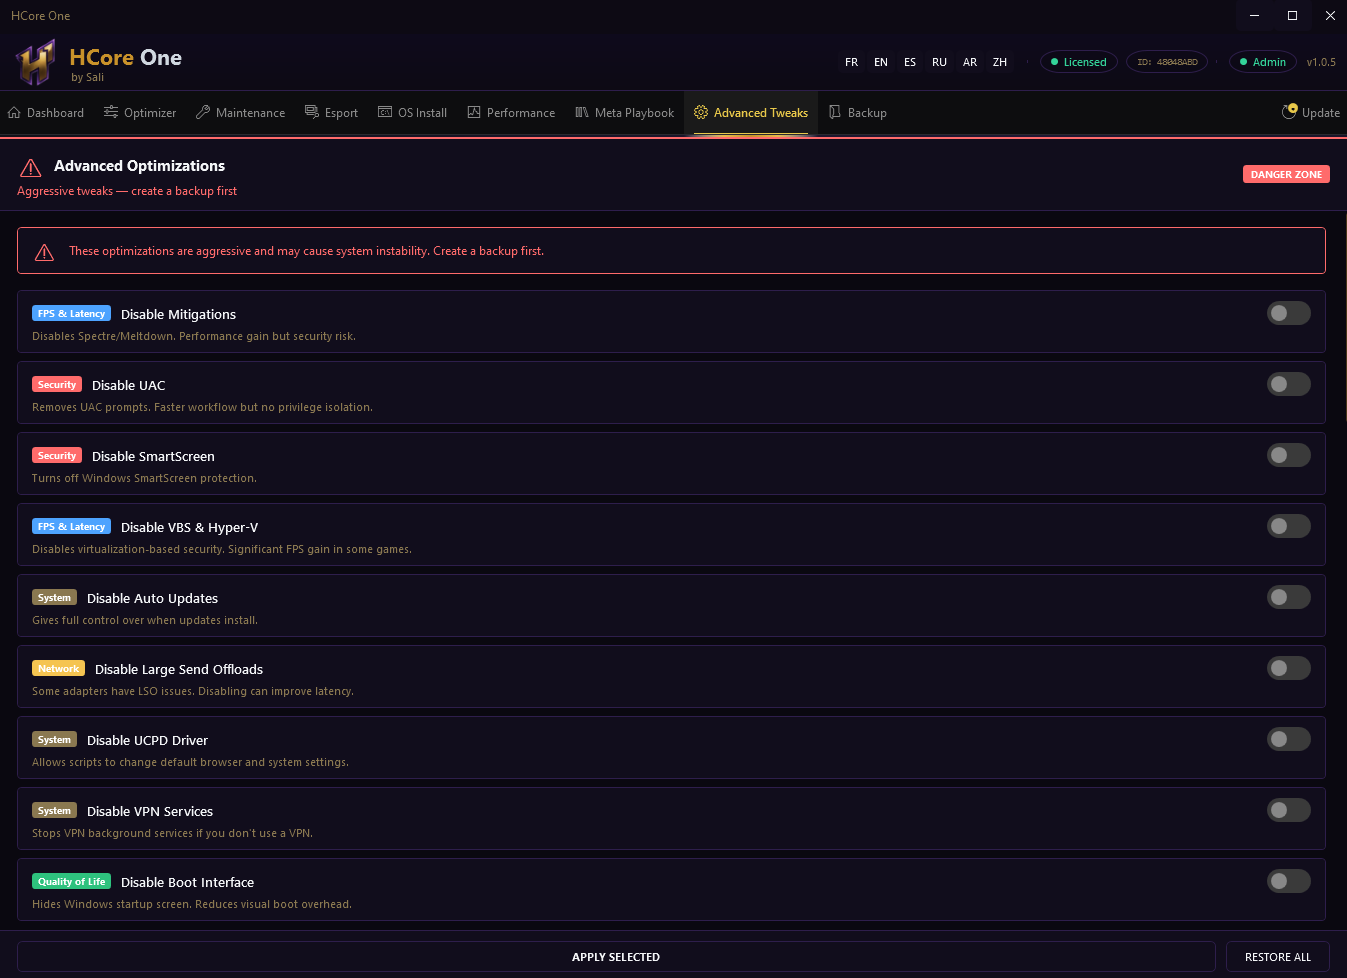
Task: Enable the Disable UCPD Driver switch
Action: point(1289,739)
